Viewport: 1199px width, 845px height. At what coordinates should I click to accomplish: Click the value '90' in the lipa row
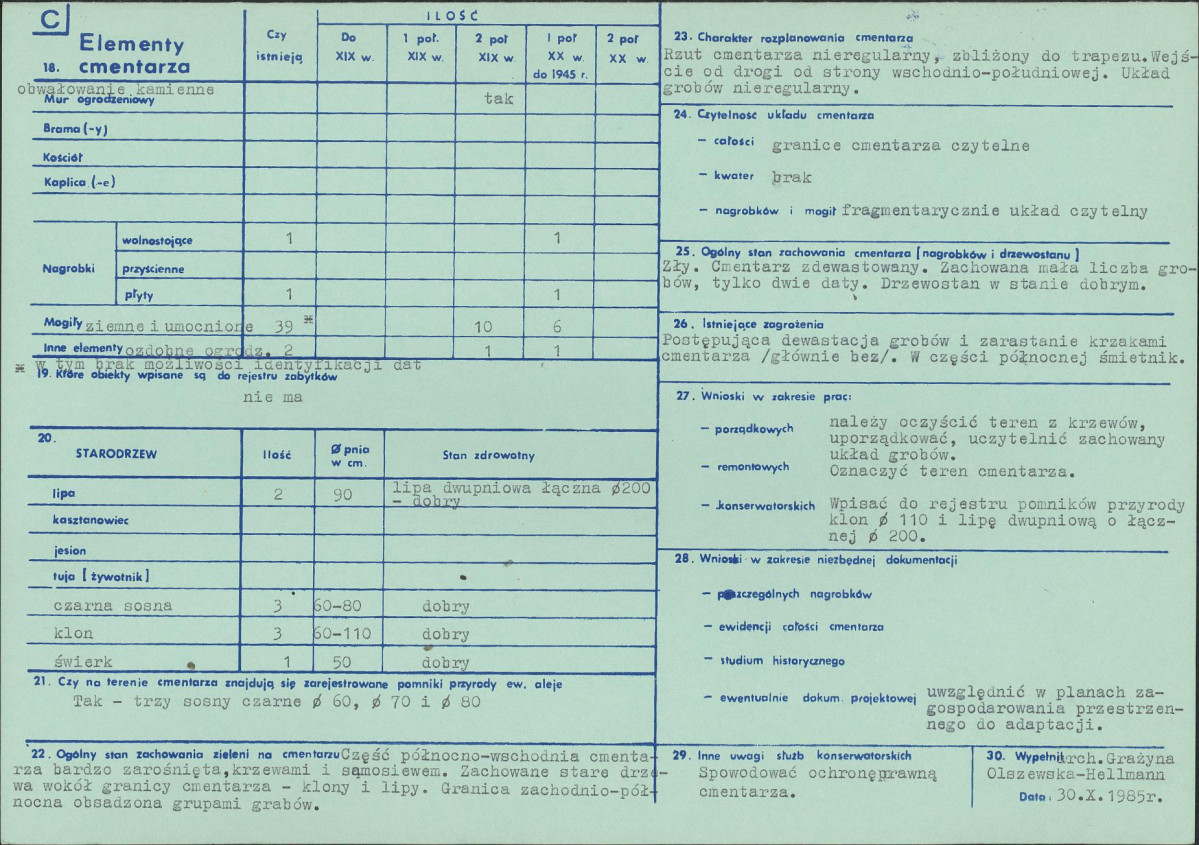343,495
